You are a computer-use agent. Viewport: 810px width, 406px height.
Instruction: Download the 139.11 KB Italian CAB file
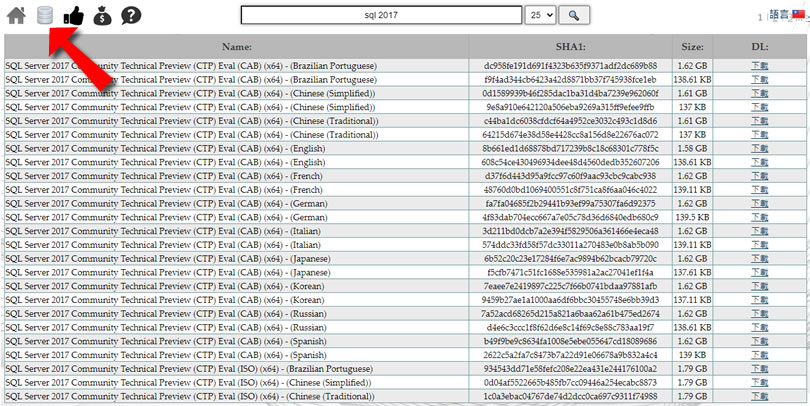pos(759,245)
